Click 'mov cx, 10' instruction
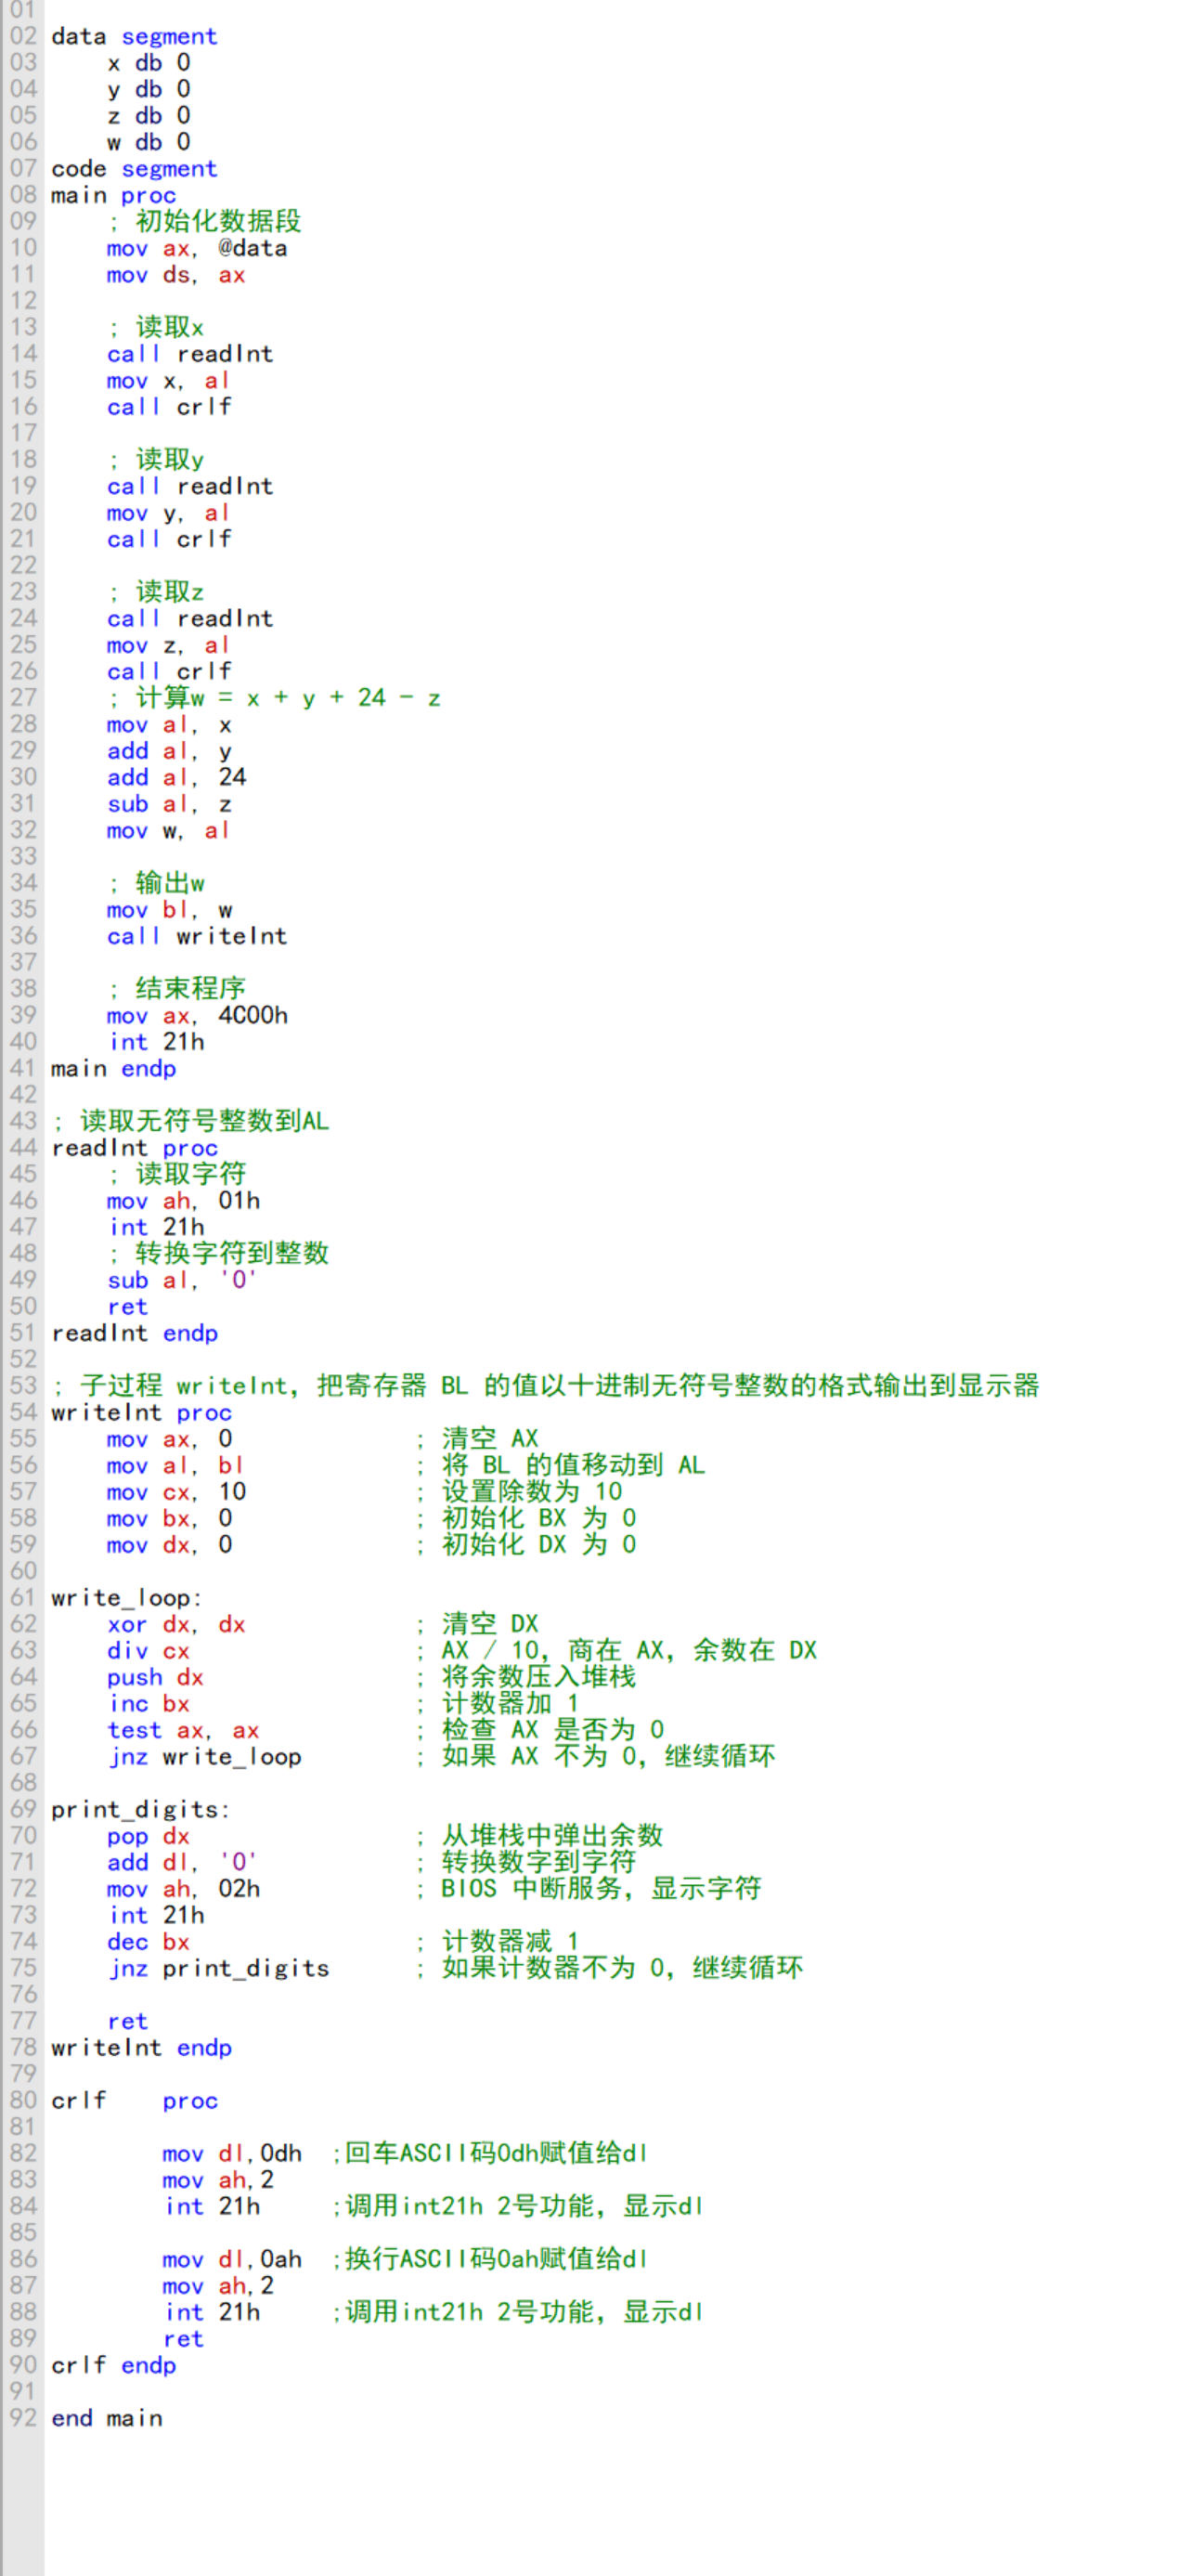 (177, 1492)
